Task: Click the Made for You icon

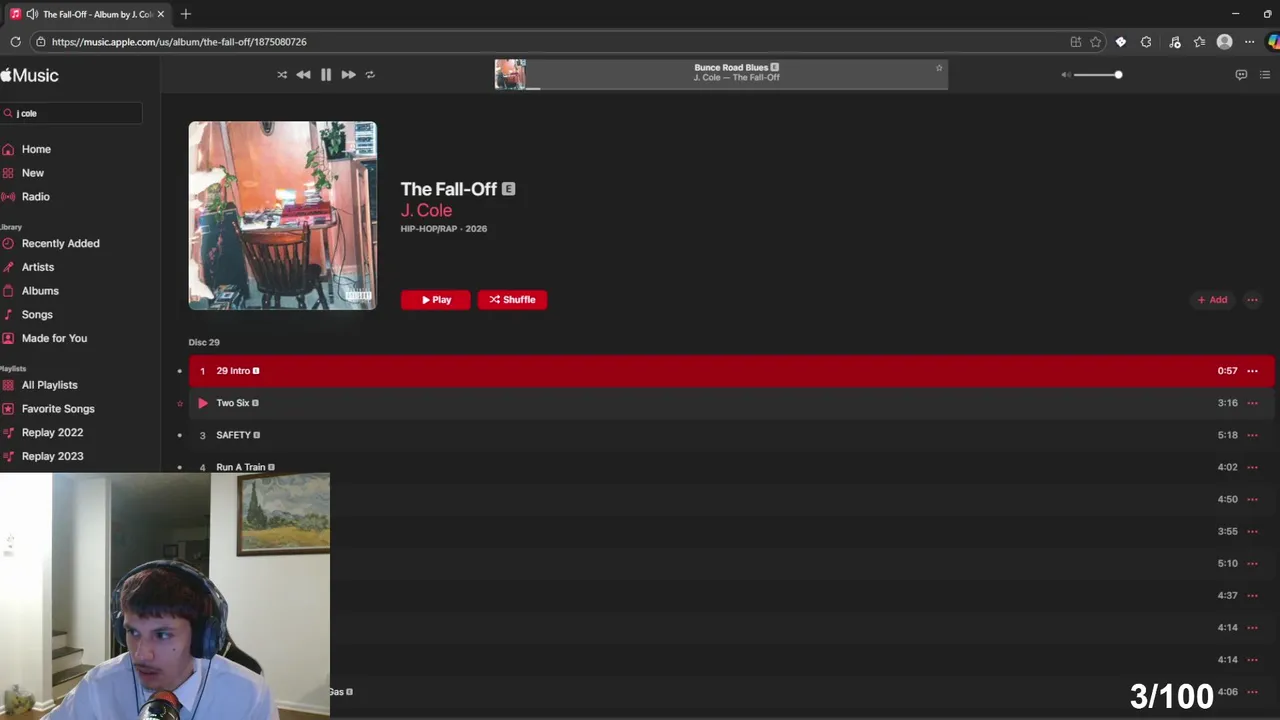Action: coord(8,338)
